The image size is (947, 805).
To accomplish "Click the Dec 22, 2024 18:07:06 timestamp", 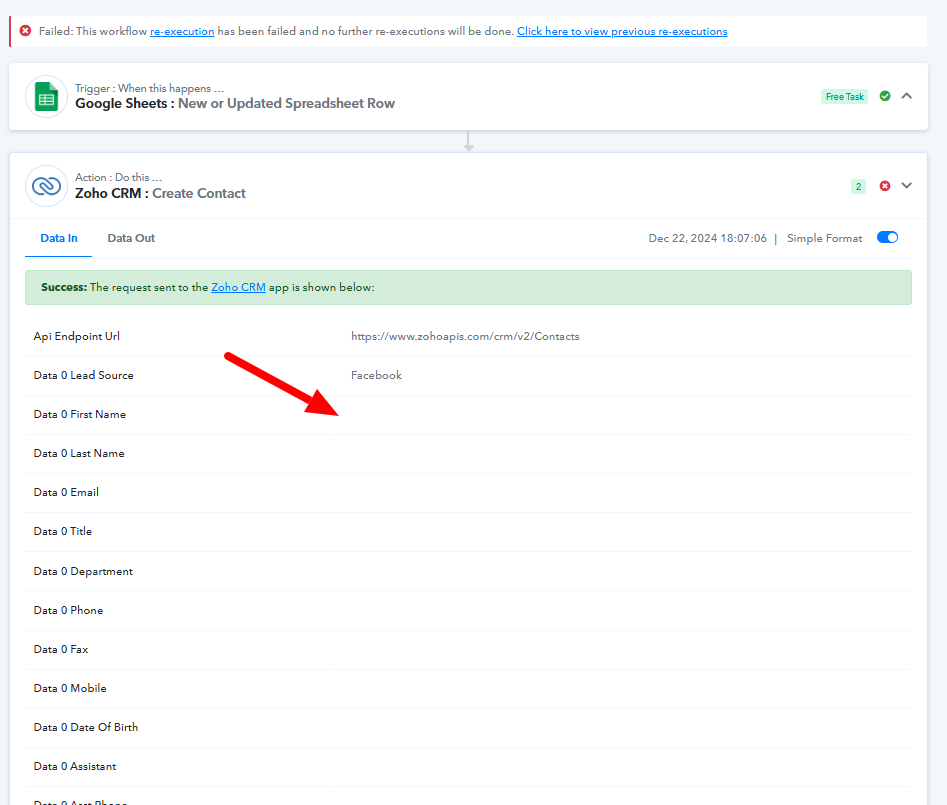I will click(707, 238).
